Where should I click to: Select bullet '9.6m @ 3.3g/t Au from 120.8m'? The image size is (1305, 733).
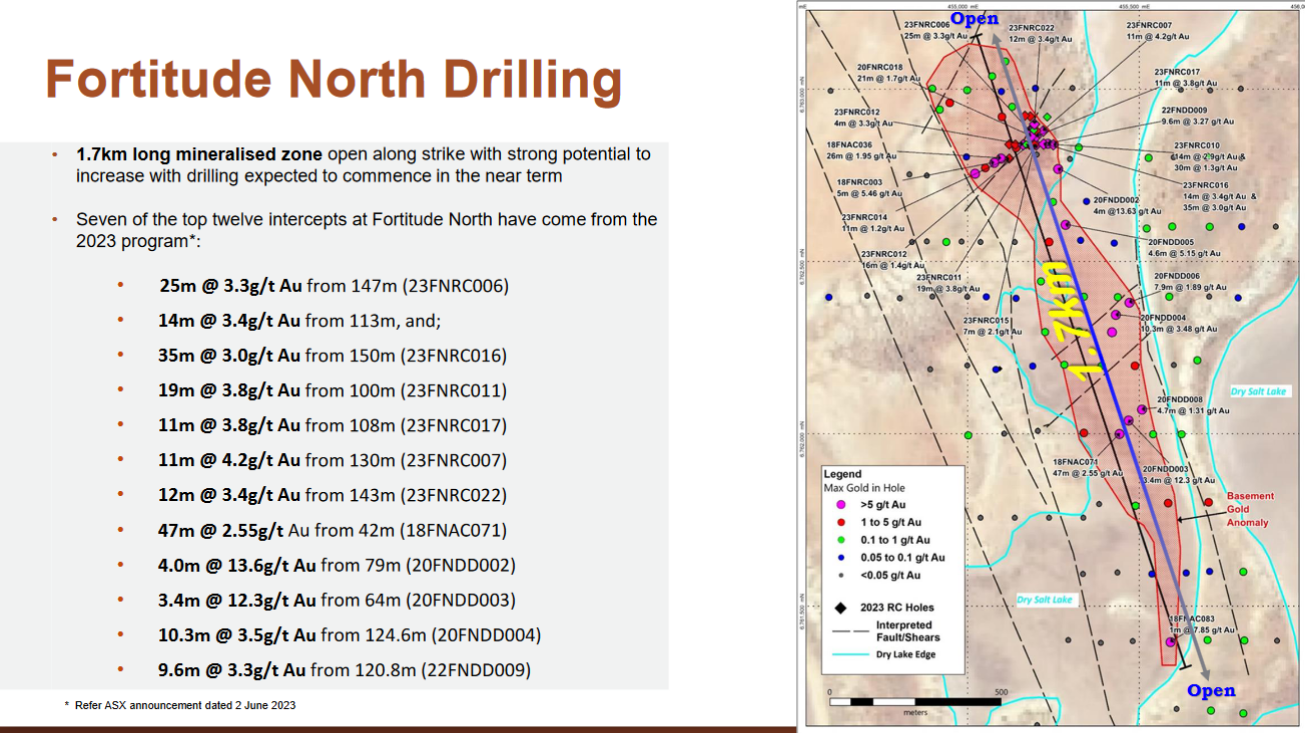[344, 671]
